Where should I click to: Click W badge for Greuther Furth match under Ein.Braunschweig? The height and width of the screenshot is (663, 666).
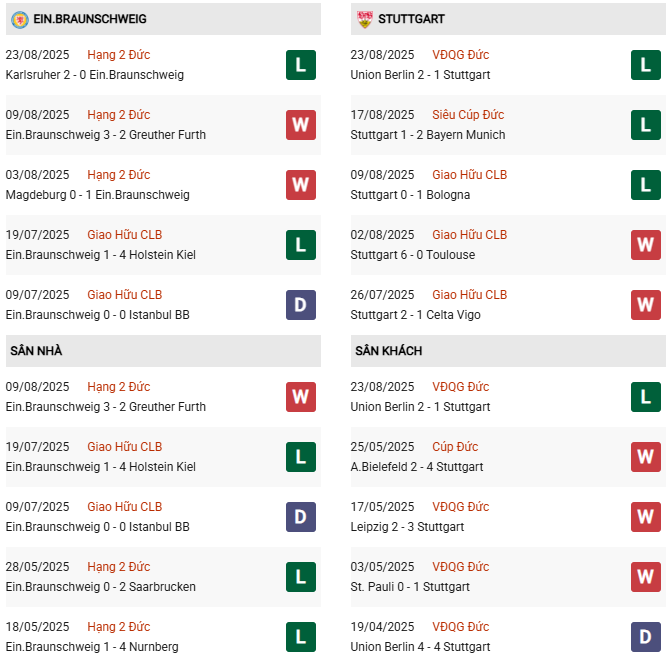click(x=300, y=125)
